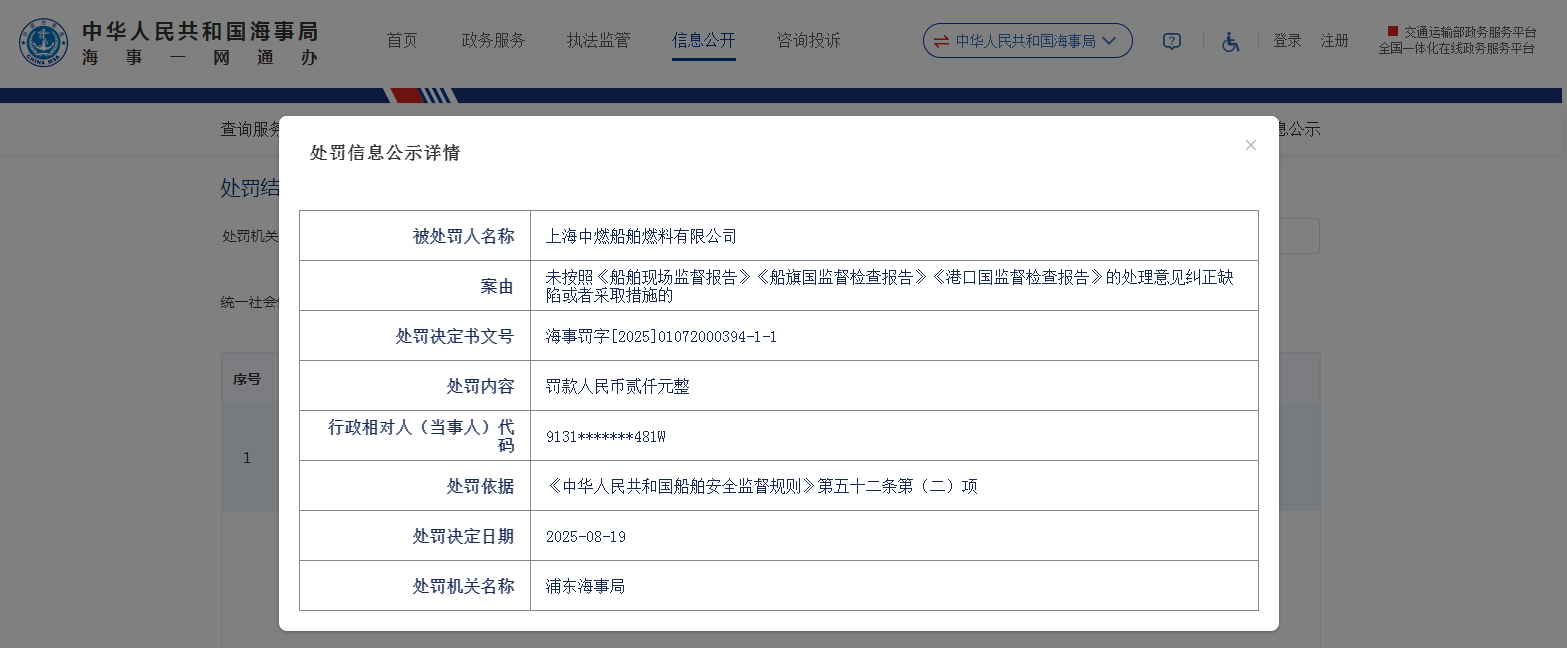The image size is (1567, 648).
Task: Click the 登录 link
Action: (1287, 41)
